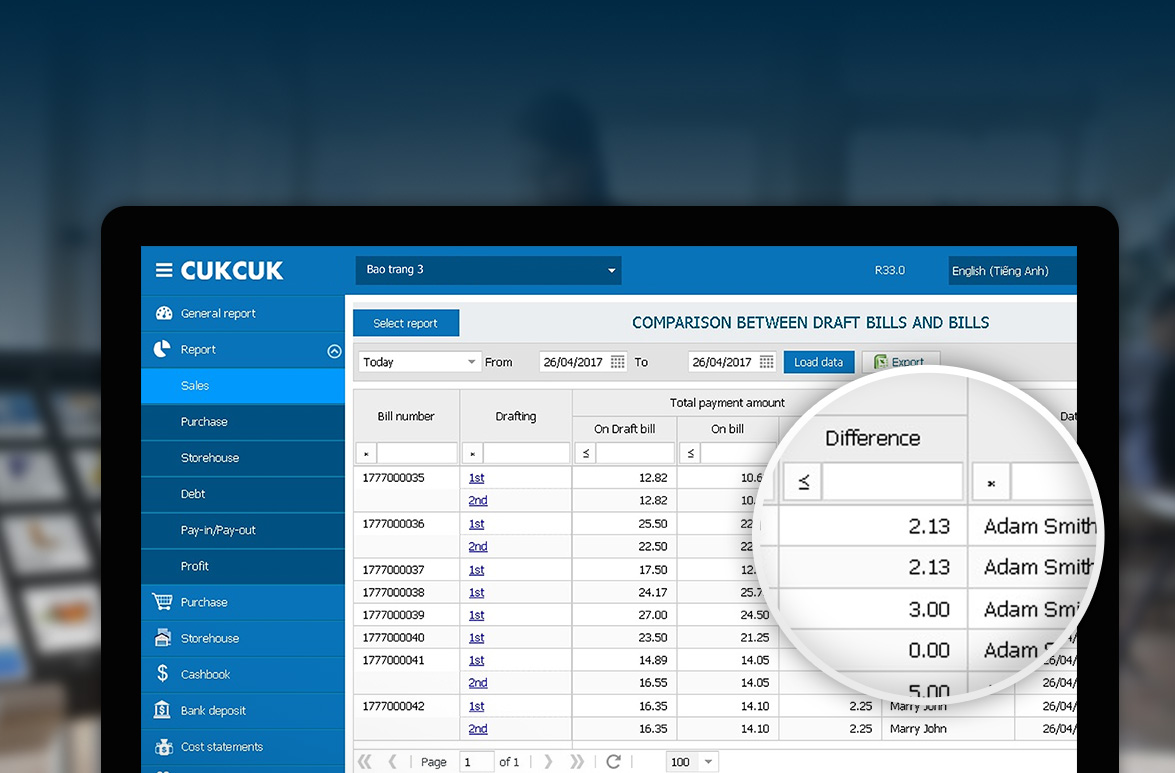Click the Select report button

pyautogui.click(x=405, y=323)
